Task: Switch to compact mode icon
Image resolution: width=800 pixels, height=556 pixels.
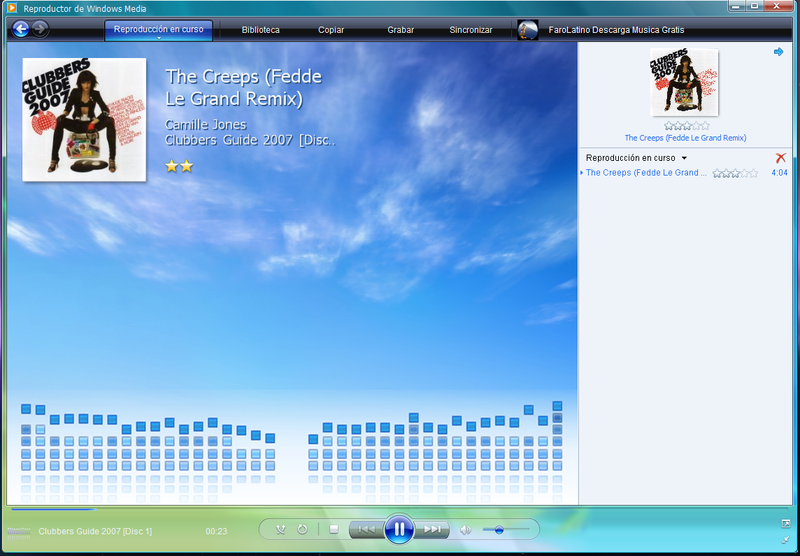Action: coord(785,539)
